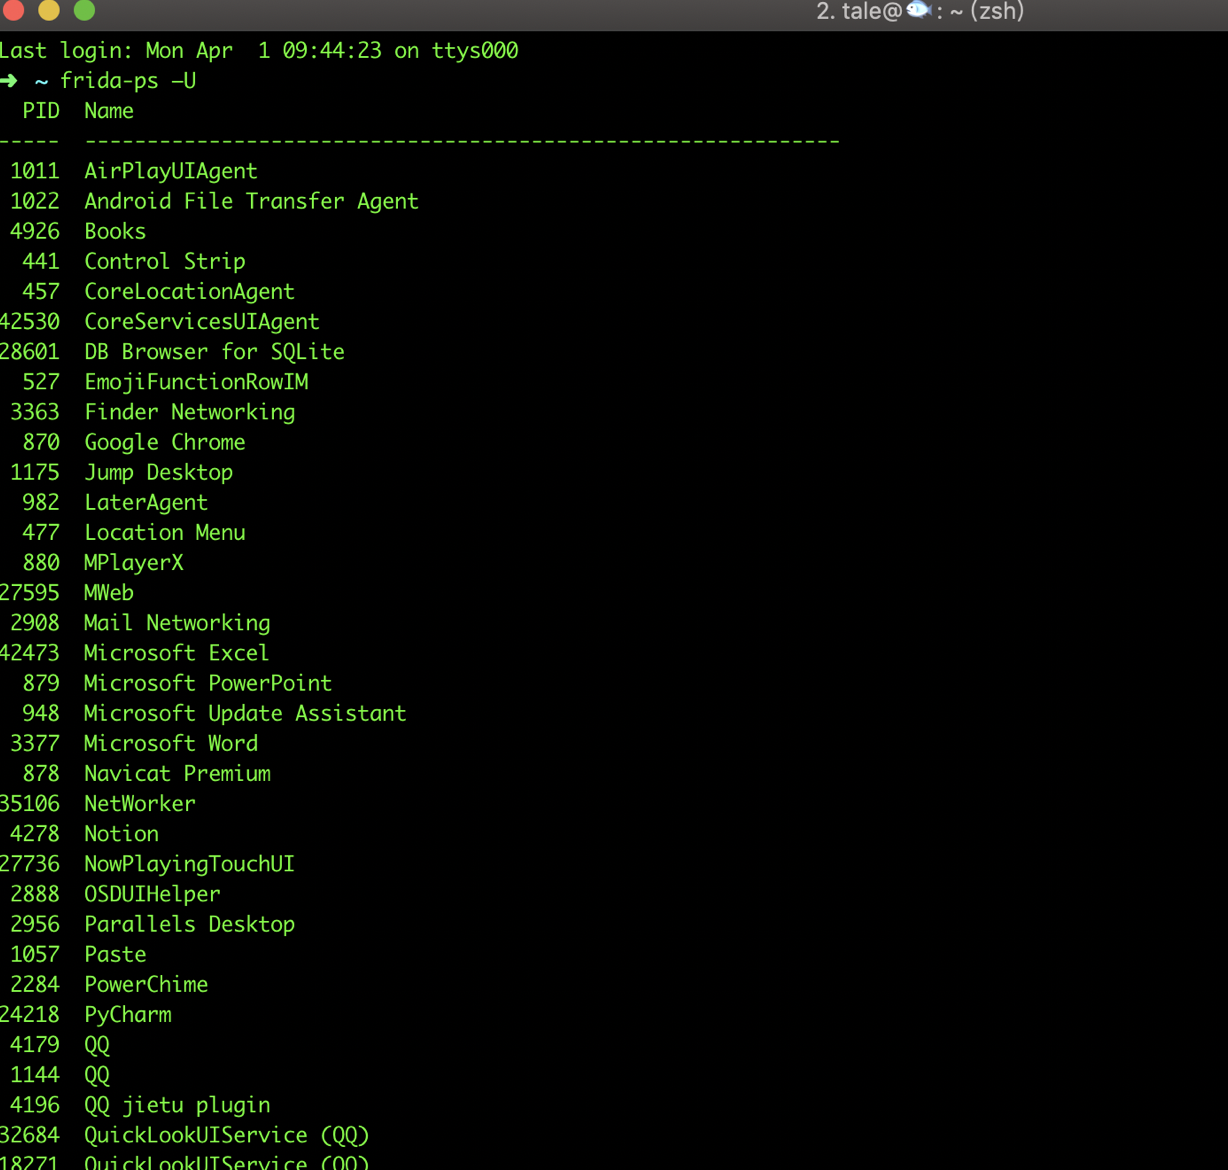Viewport: 1228px width, 1170px height.
Task: Click the yellow minimize window button
Action: (x=49, y=10)
